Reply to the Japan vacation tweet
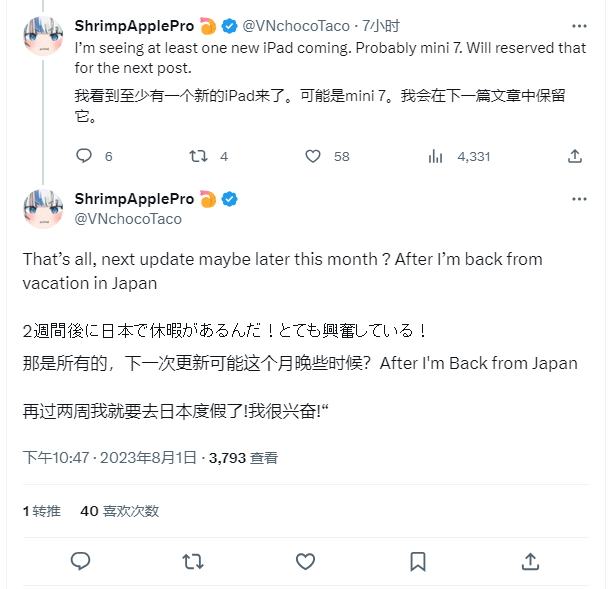 [x=80, y=561]
